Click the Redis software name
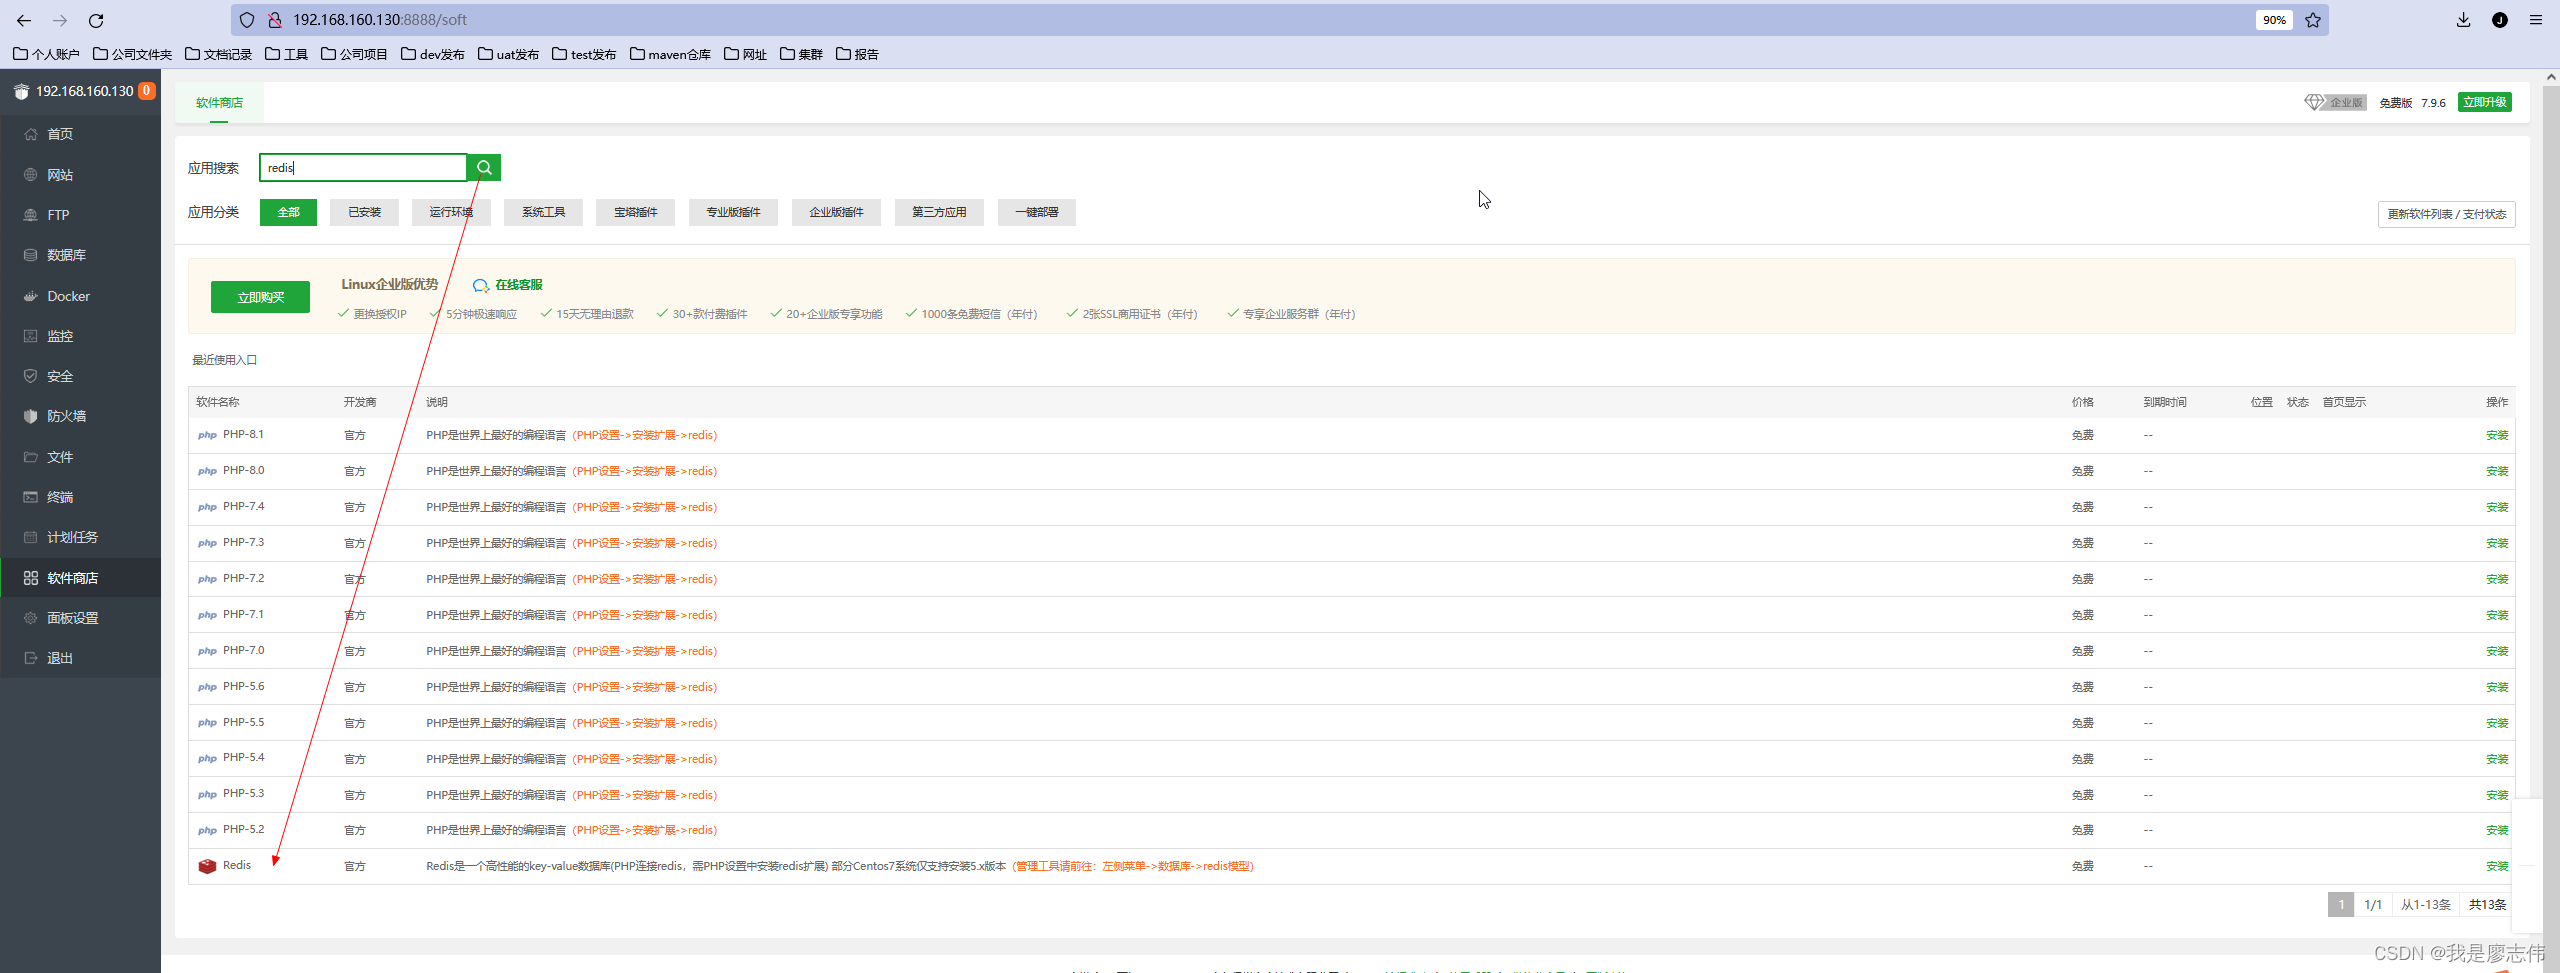 click(237, 865)
